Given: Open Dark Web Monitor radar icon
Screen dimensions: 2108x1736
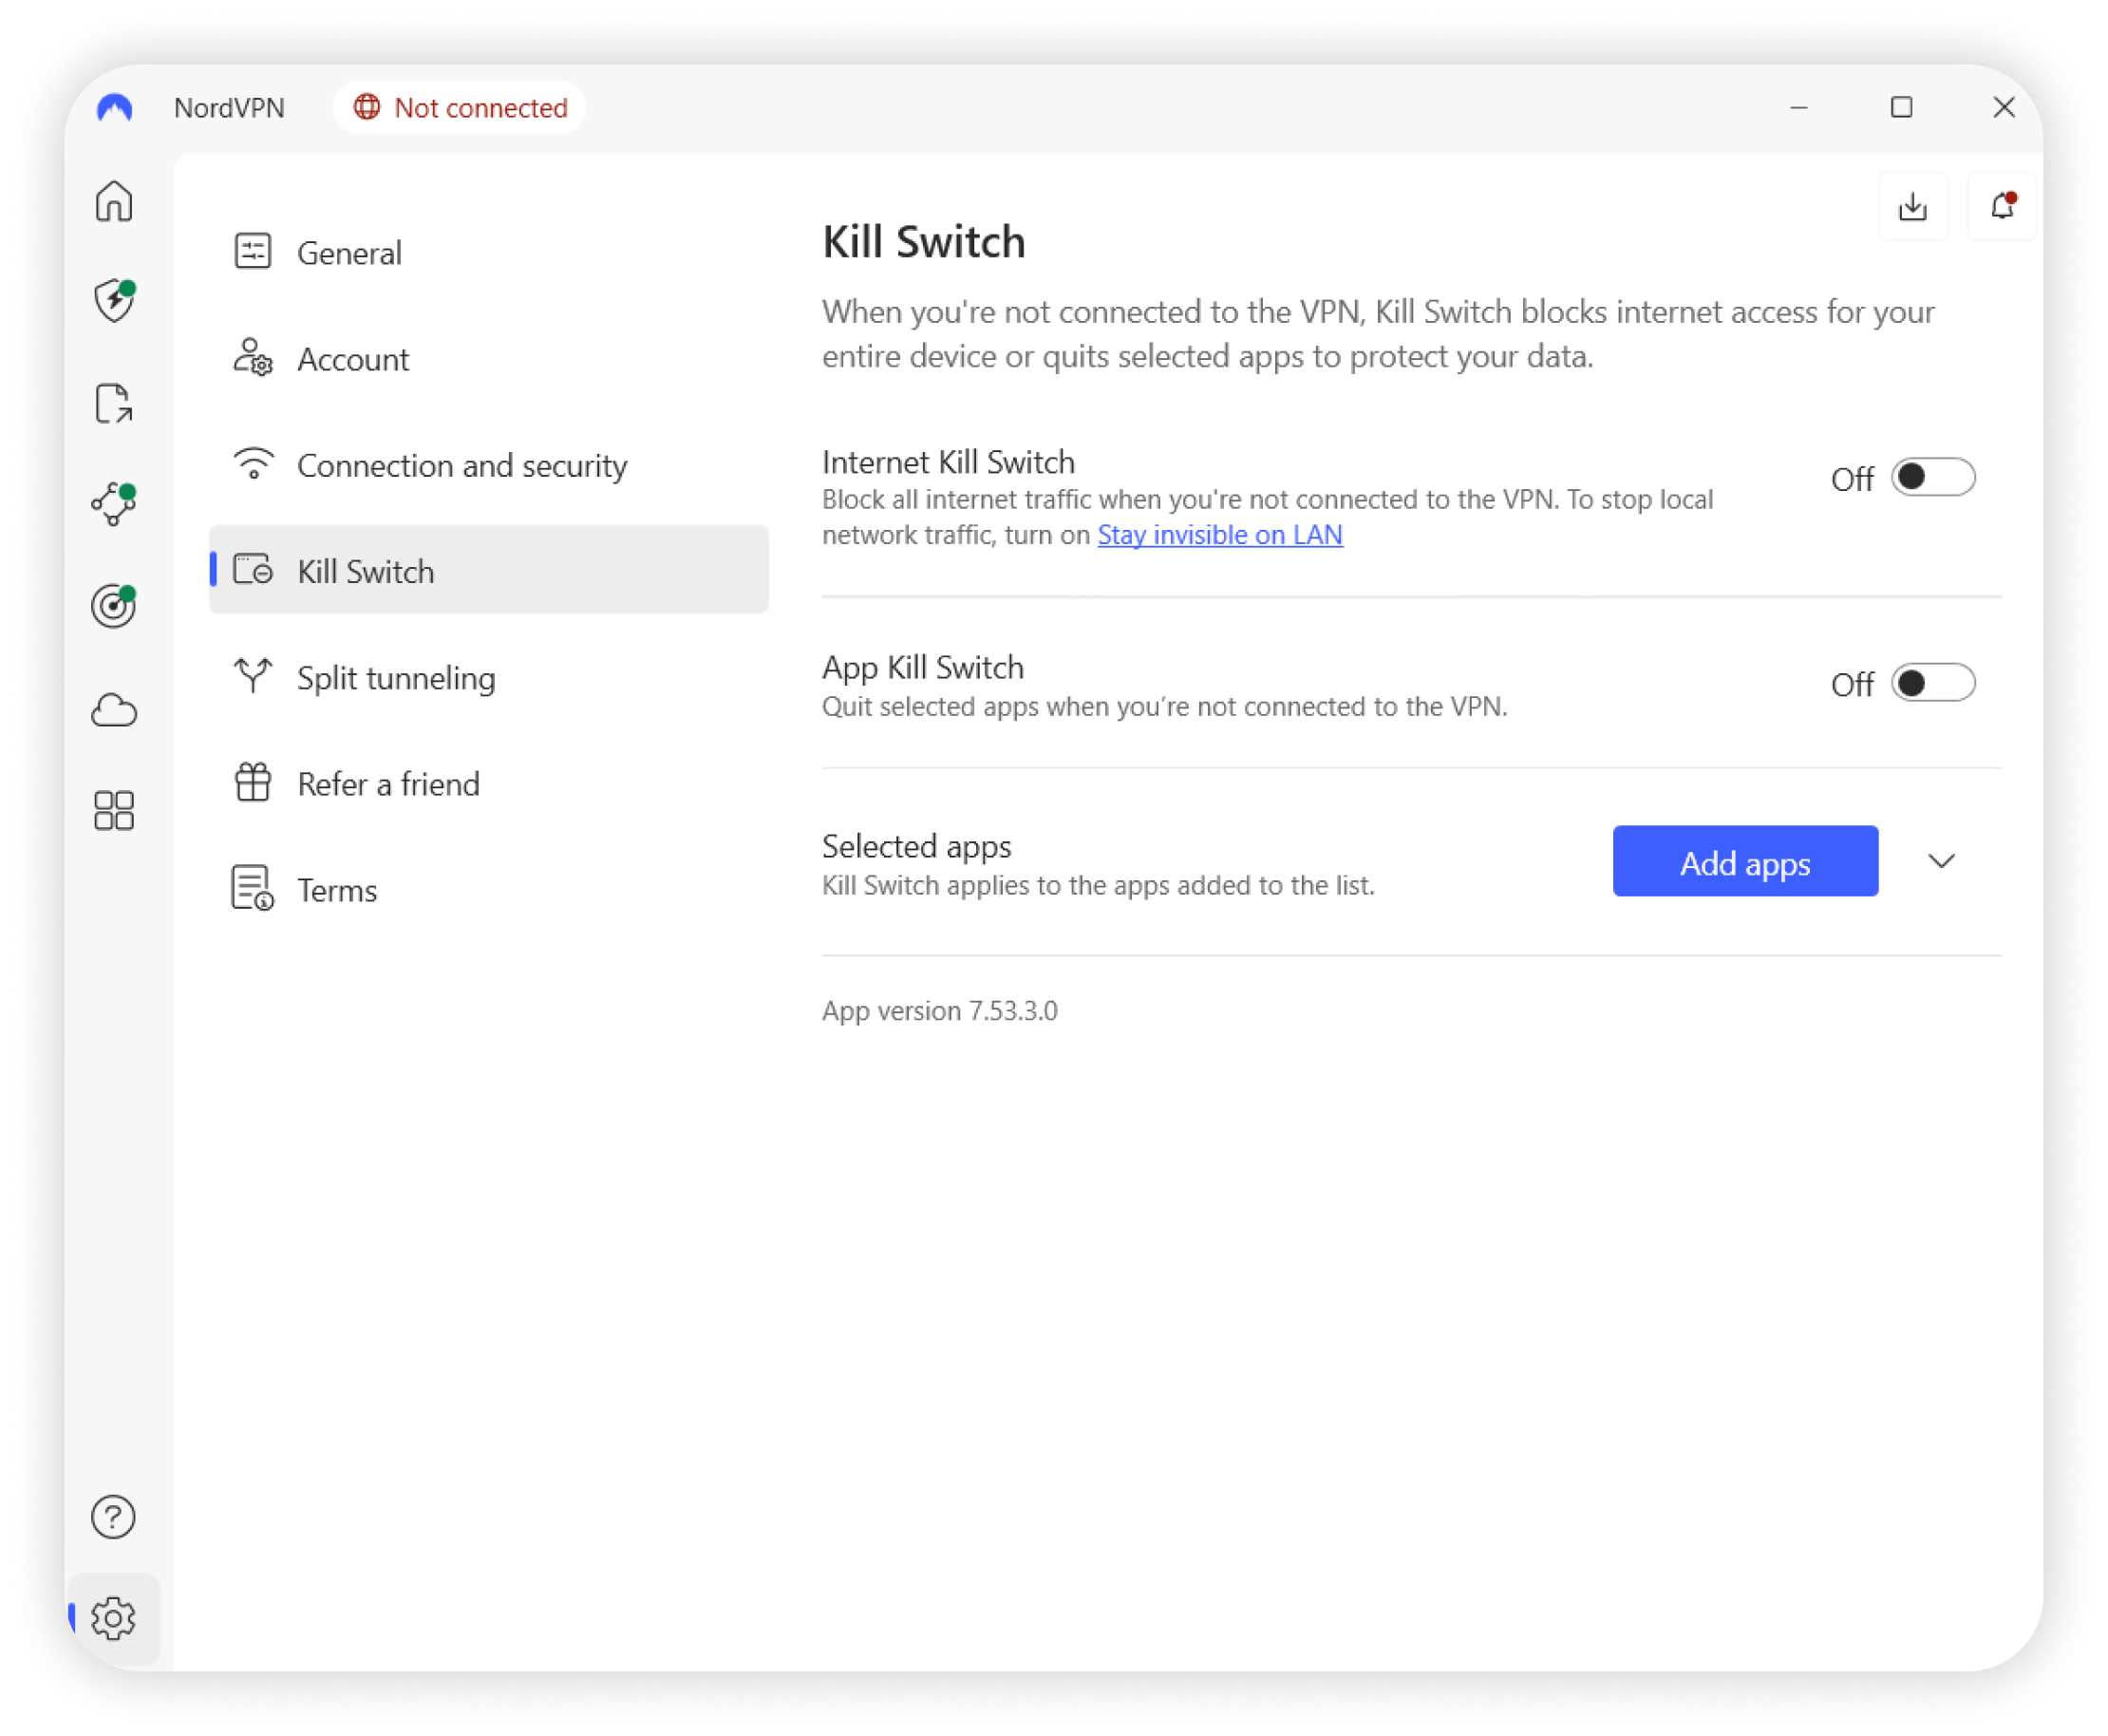Looking at the screenshot, I should click(x=114, y=606).
